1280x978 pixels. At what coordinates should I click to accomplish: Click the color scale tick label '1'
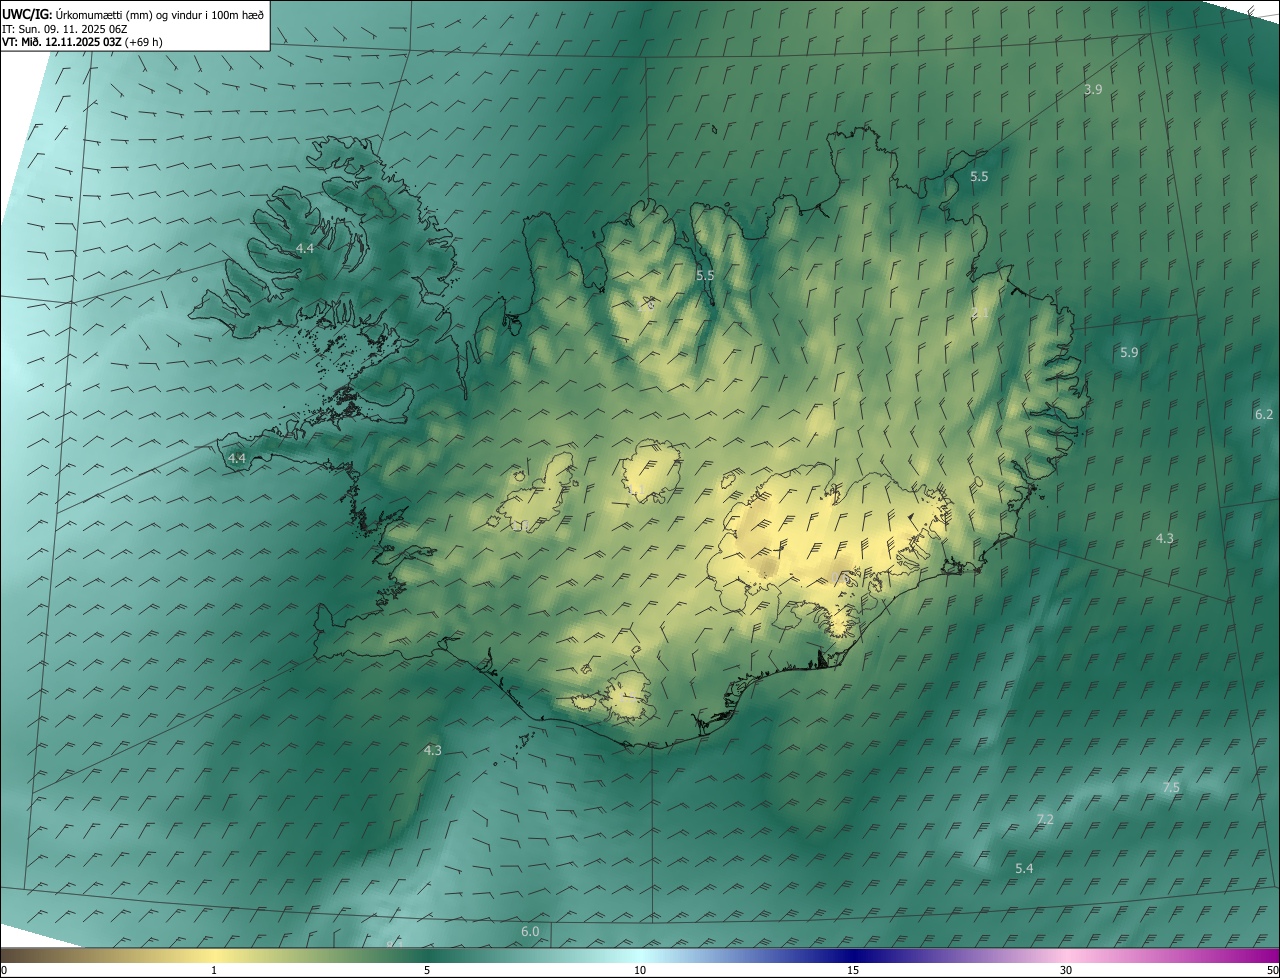[x=214, y=970]
